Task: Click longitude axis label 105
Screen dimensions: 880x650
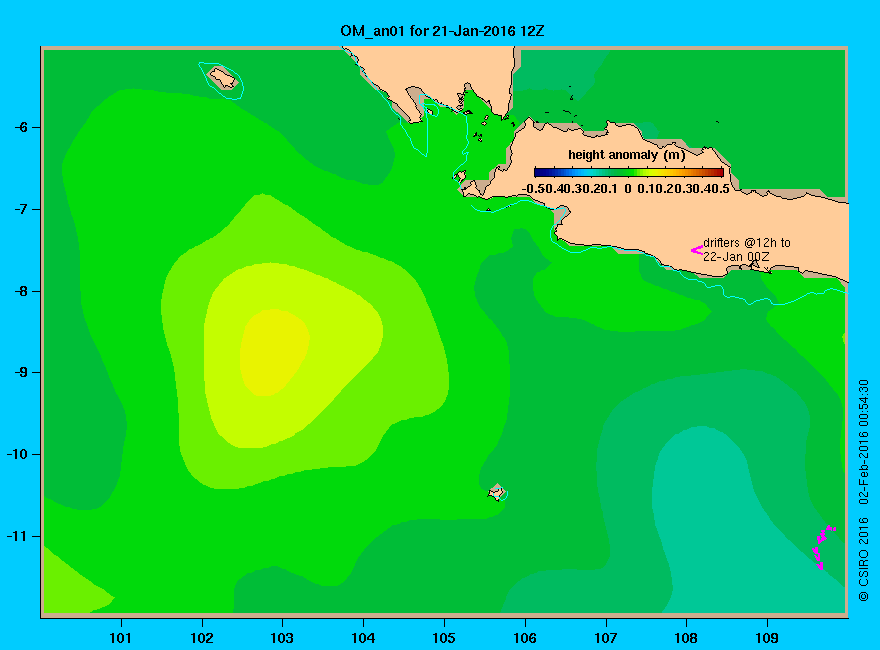Action: coord(444,638)
